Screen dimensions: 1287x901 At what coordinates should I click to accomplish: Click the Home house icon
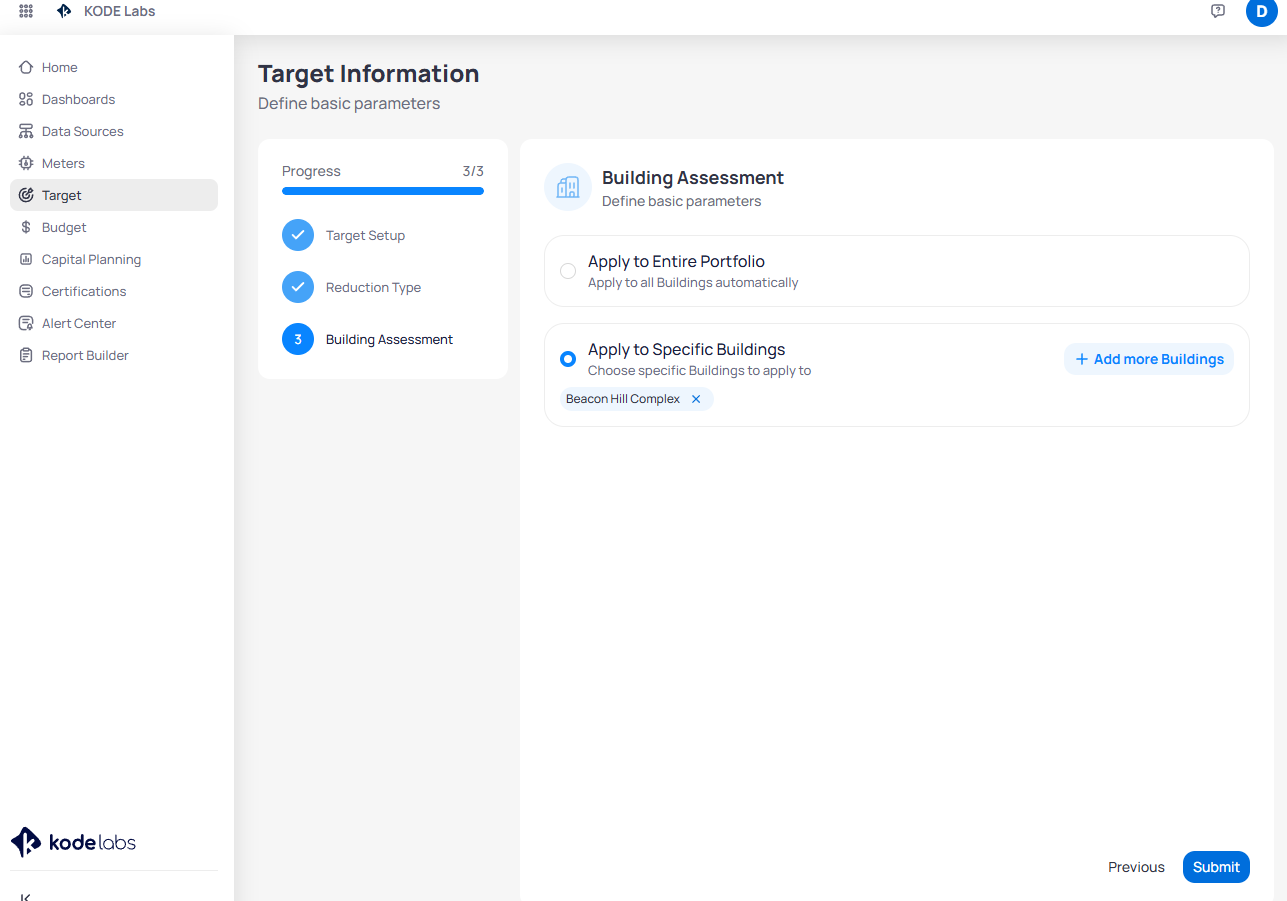tap(26, 67)
